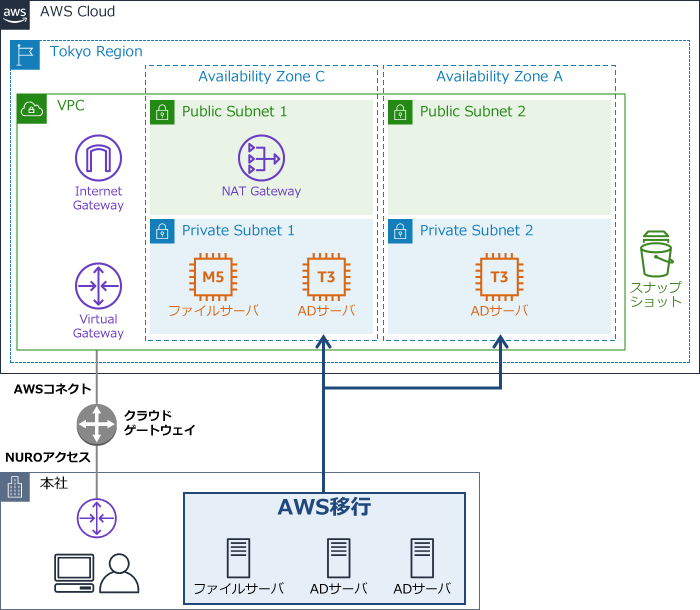700x610 pixels.
Task: Click the AWS移行 heading text
Action: 324,507
